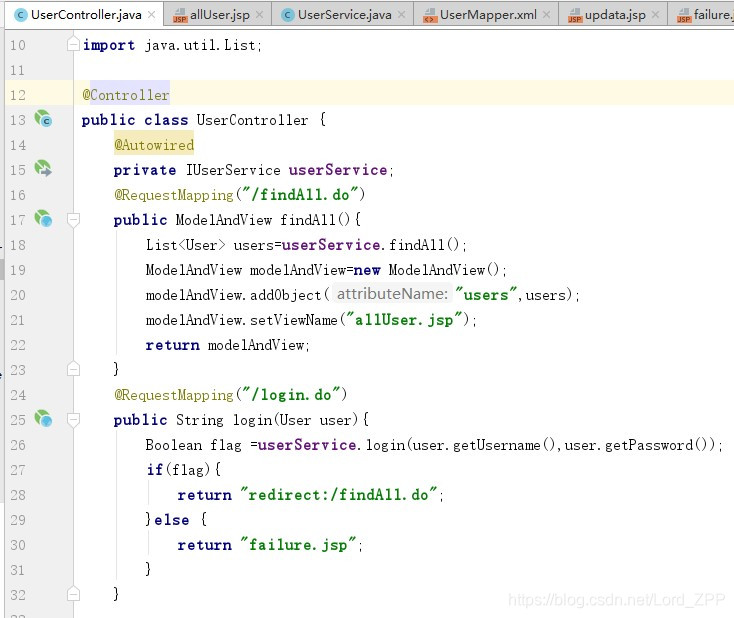Close the UserMapper.xml tab
This screenshot has width=734, height=618.
coord(546,15)
